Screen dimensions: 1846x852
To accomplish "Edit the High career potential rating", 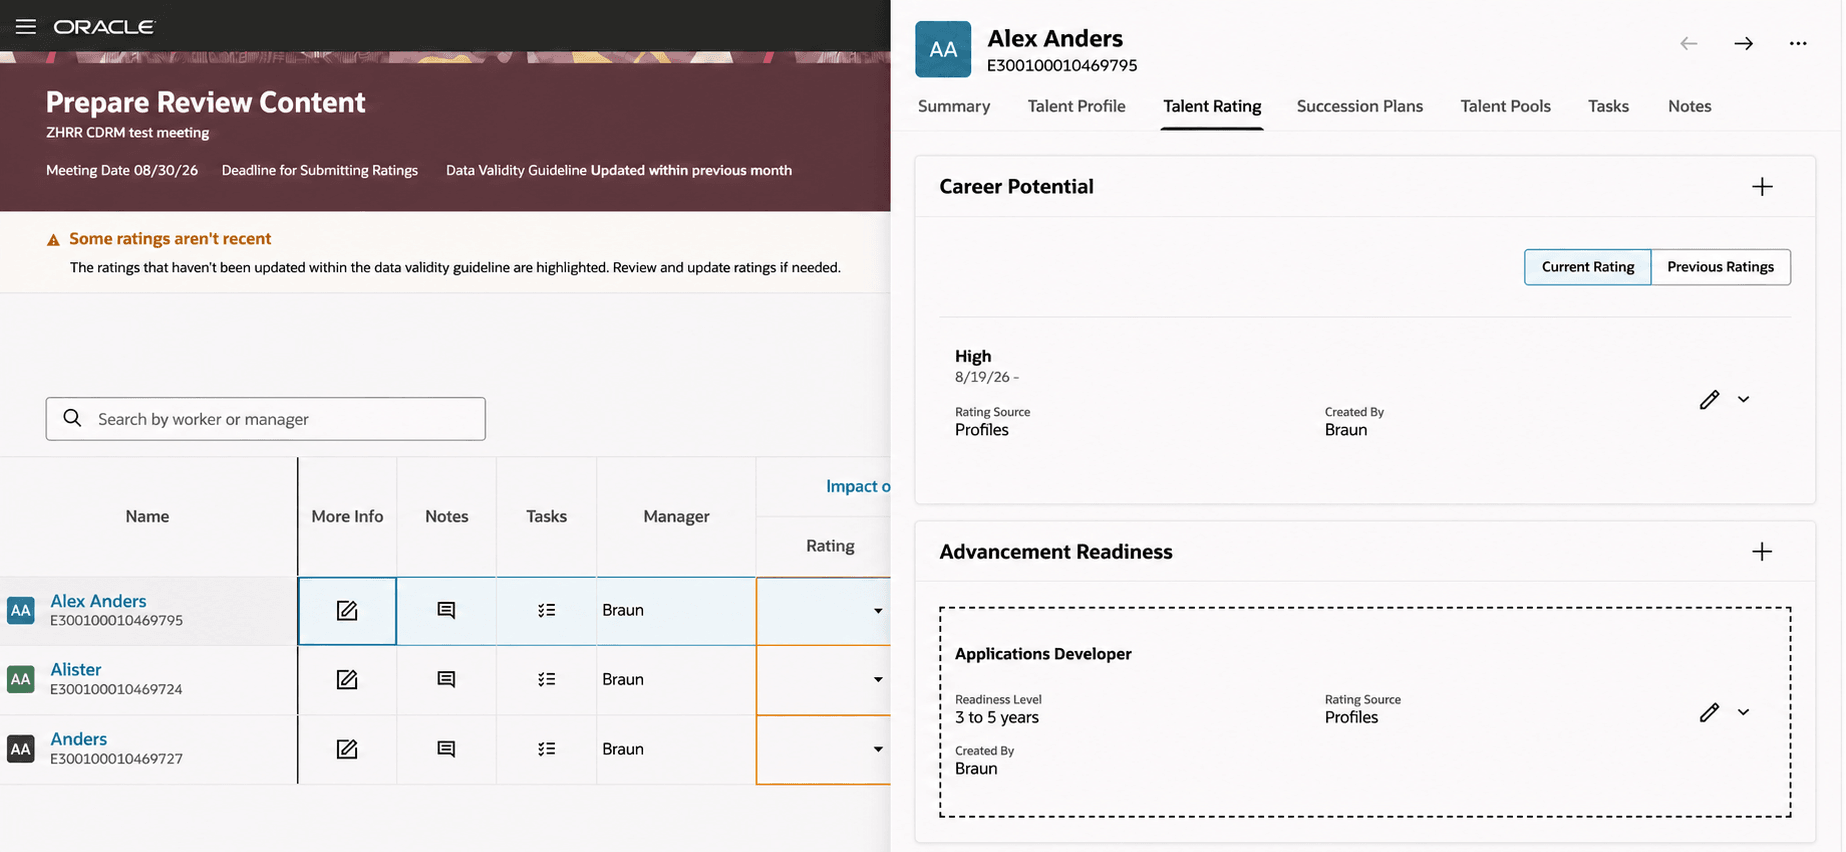I will click(x=1709, y=399).
